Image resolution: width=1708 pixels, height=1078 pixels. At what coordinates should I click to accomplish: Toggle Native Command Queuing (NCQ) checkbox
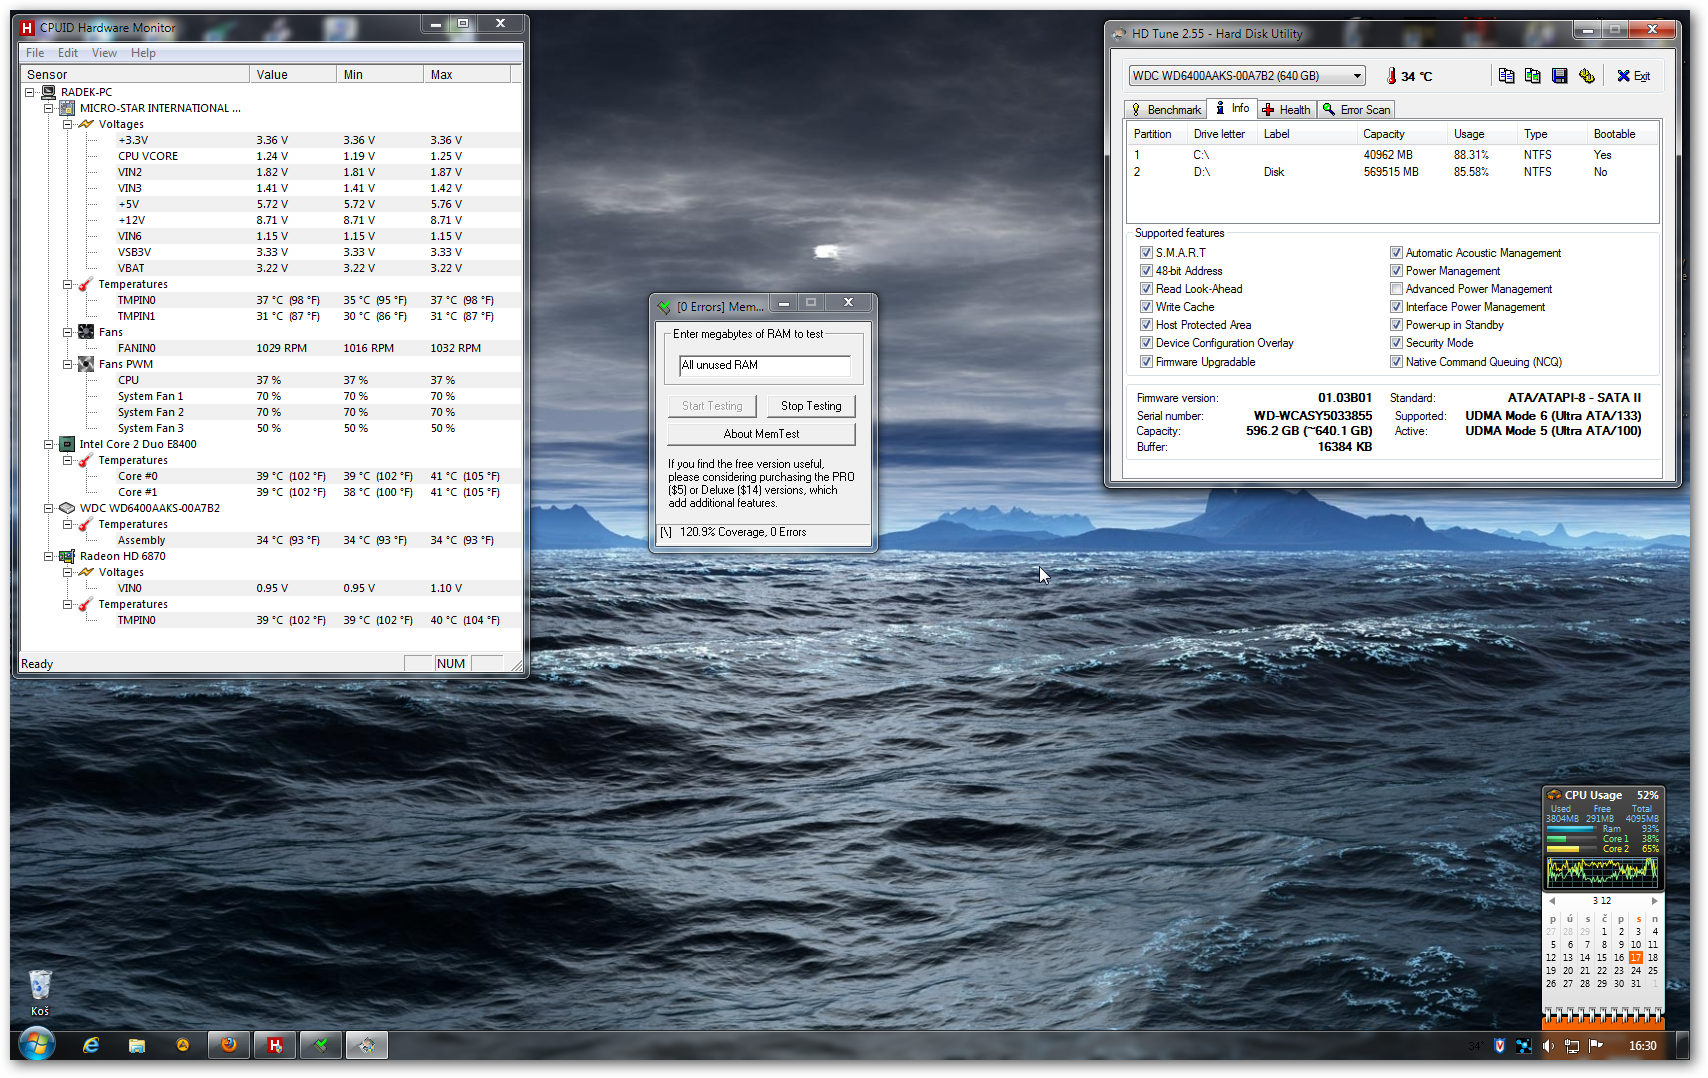coord(1396,362)
